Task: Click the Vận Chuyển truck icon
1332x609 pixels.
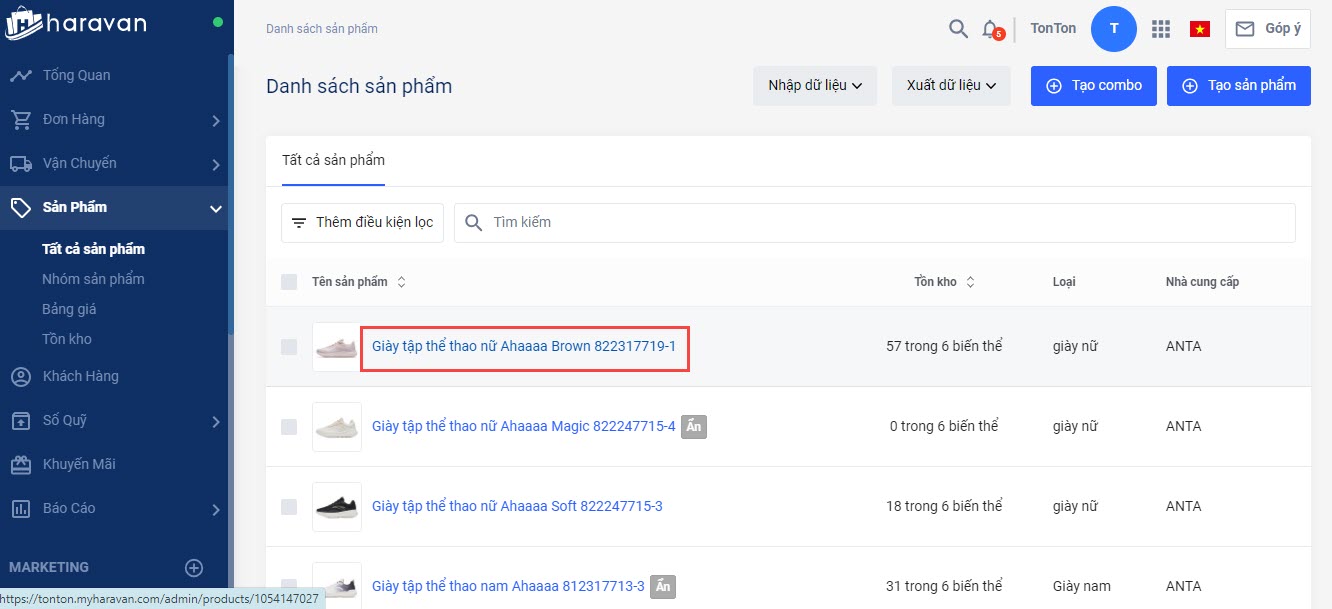Action: click(x=20, y=164)
